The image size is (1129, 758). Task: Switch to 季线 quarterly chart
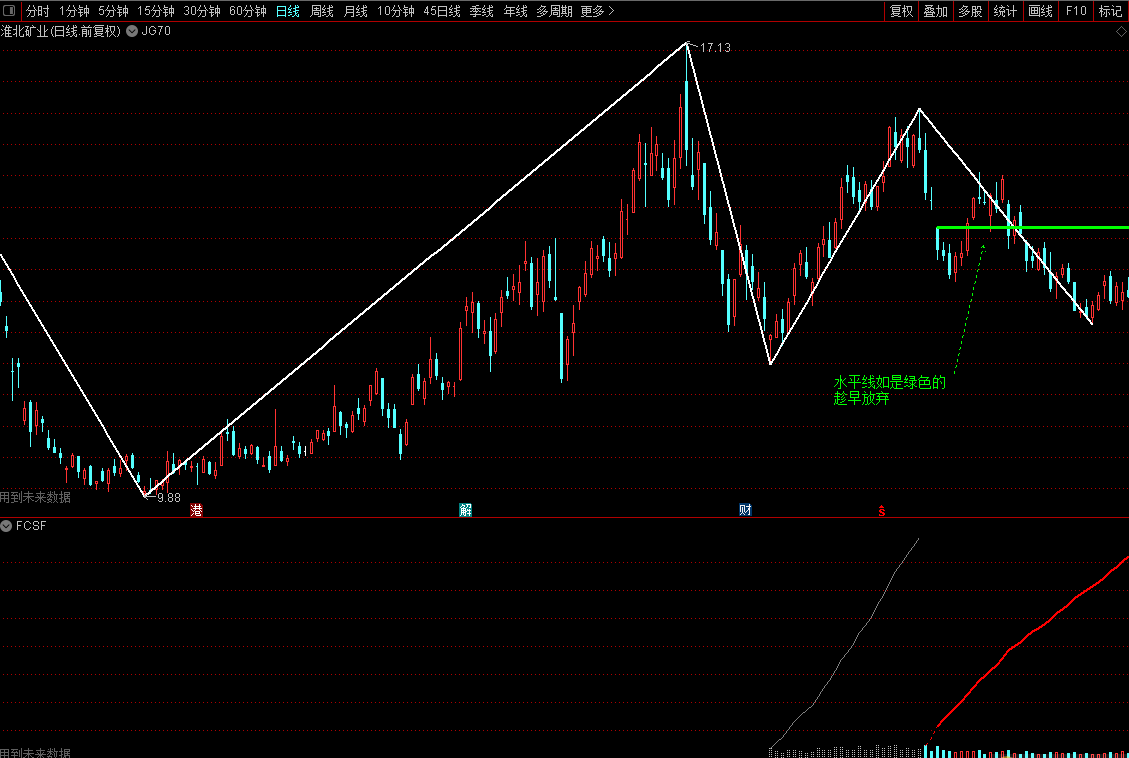482,11
